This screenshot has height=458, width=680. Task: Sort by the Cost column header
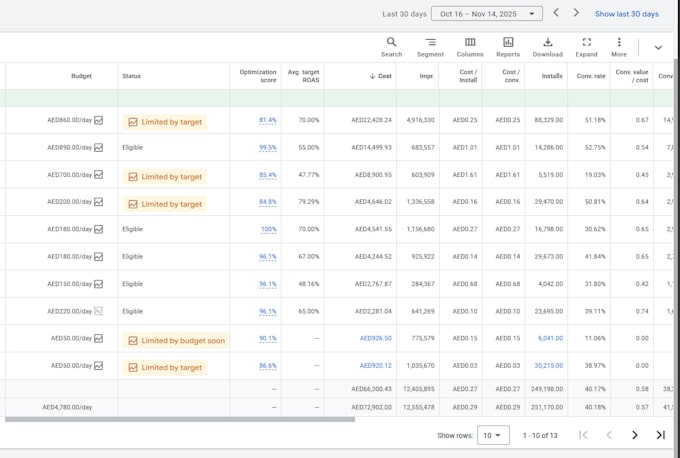coord(381,76)
